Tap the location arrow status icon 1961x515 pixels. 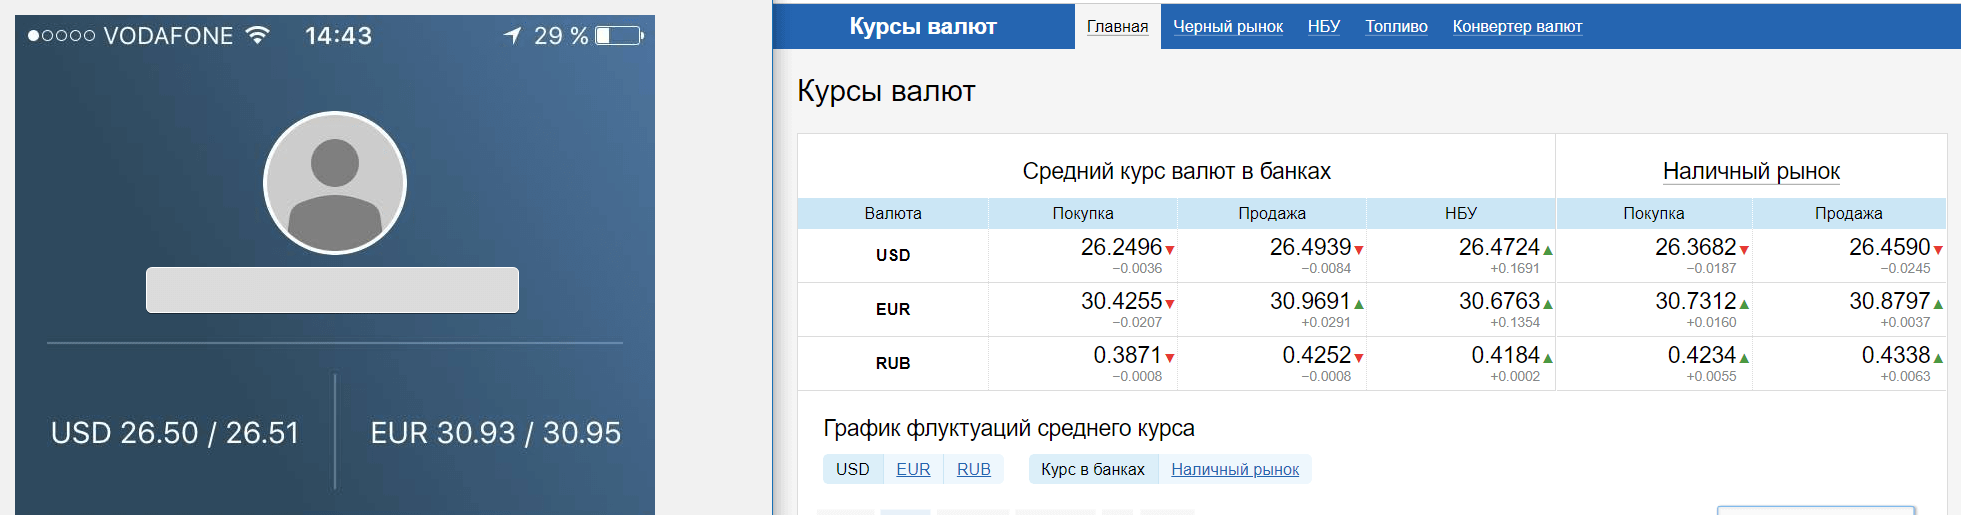[x=513, y=36]
